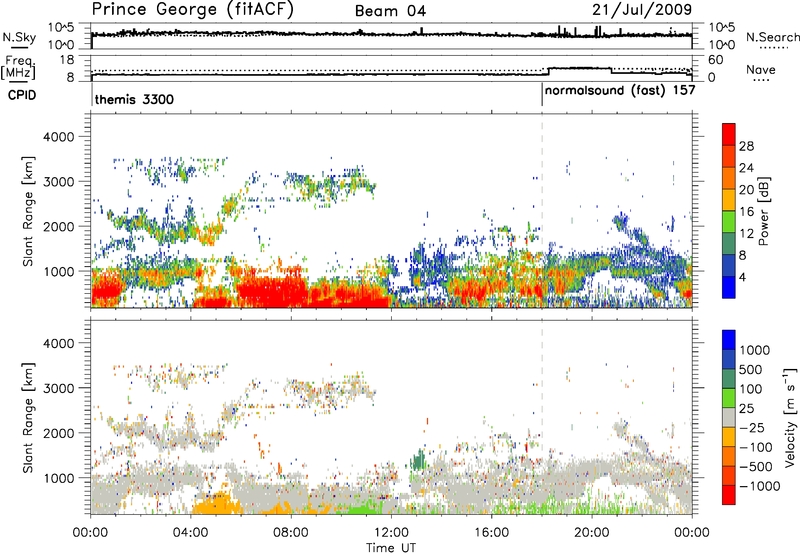Image resolution: width=800 pixels, height=554 pixels.
Task: Click the '60' tick on the Nave axis
Action: click(716, 60)
